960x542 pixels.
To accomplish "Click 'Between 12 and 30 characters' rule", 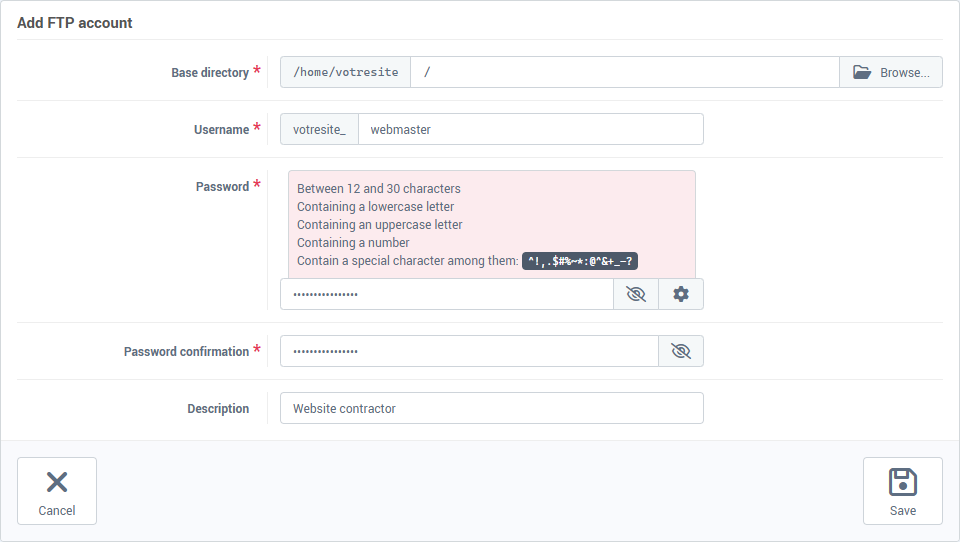I will pyautogui.click(x=379, y=189).
